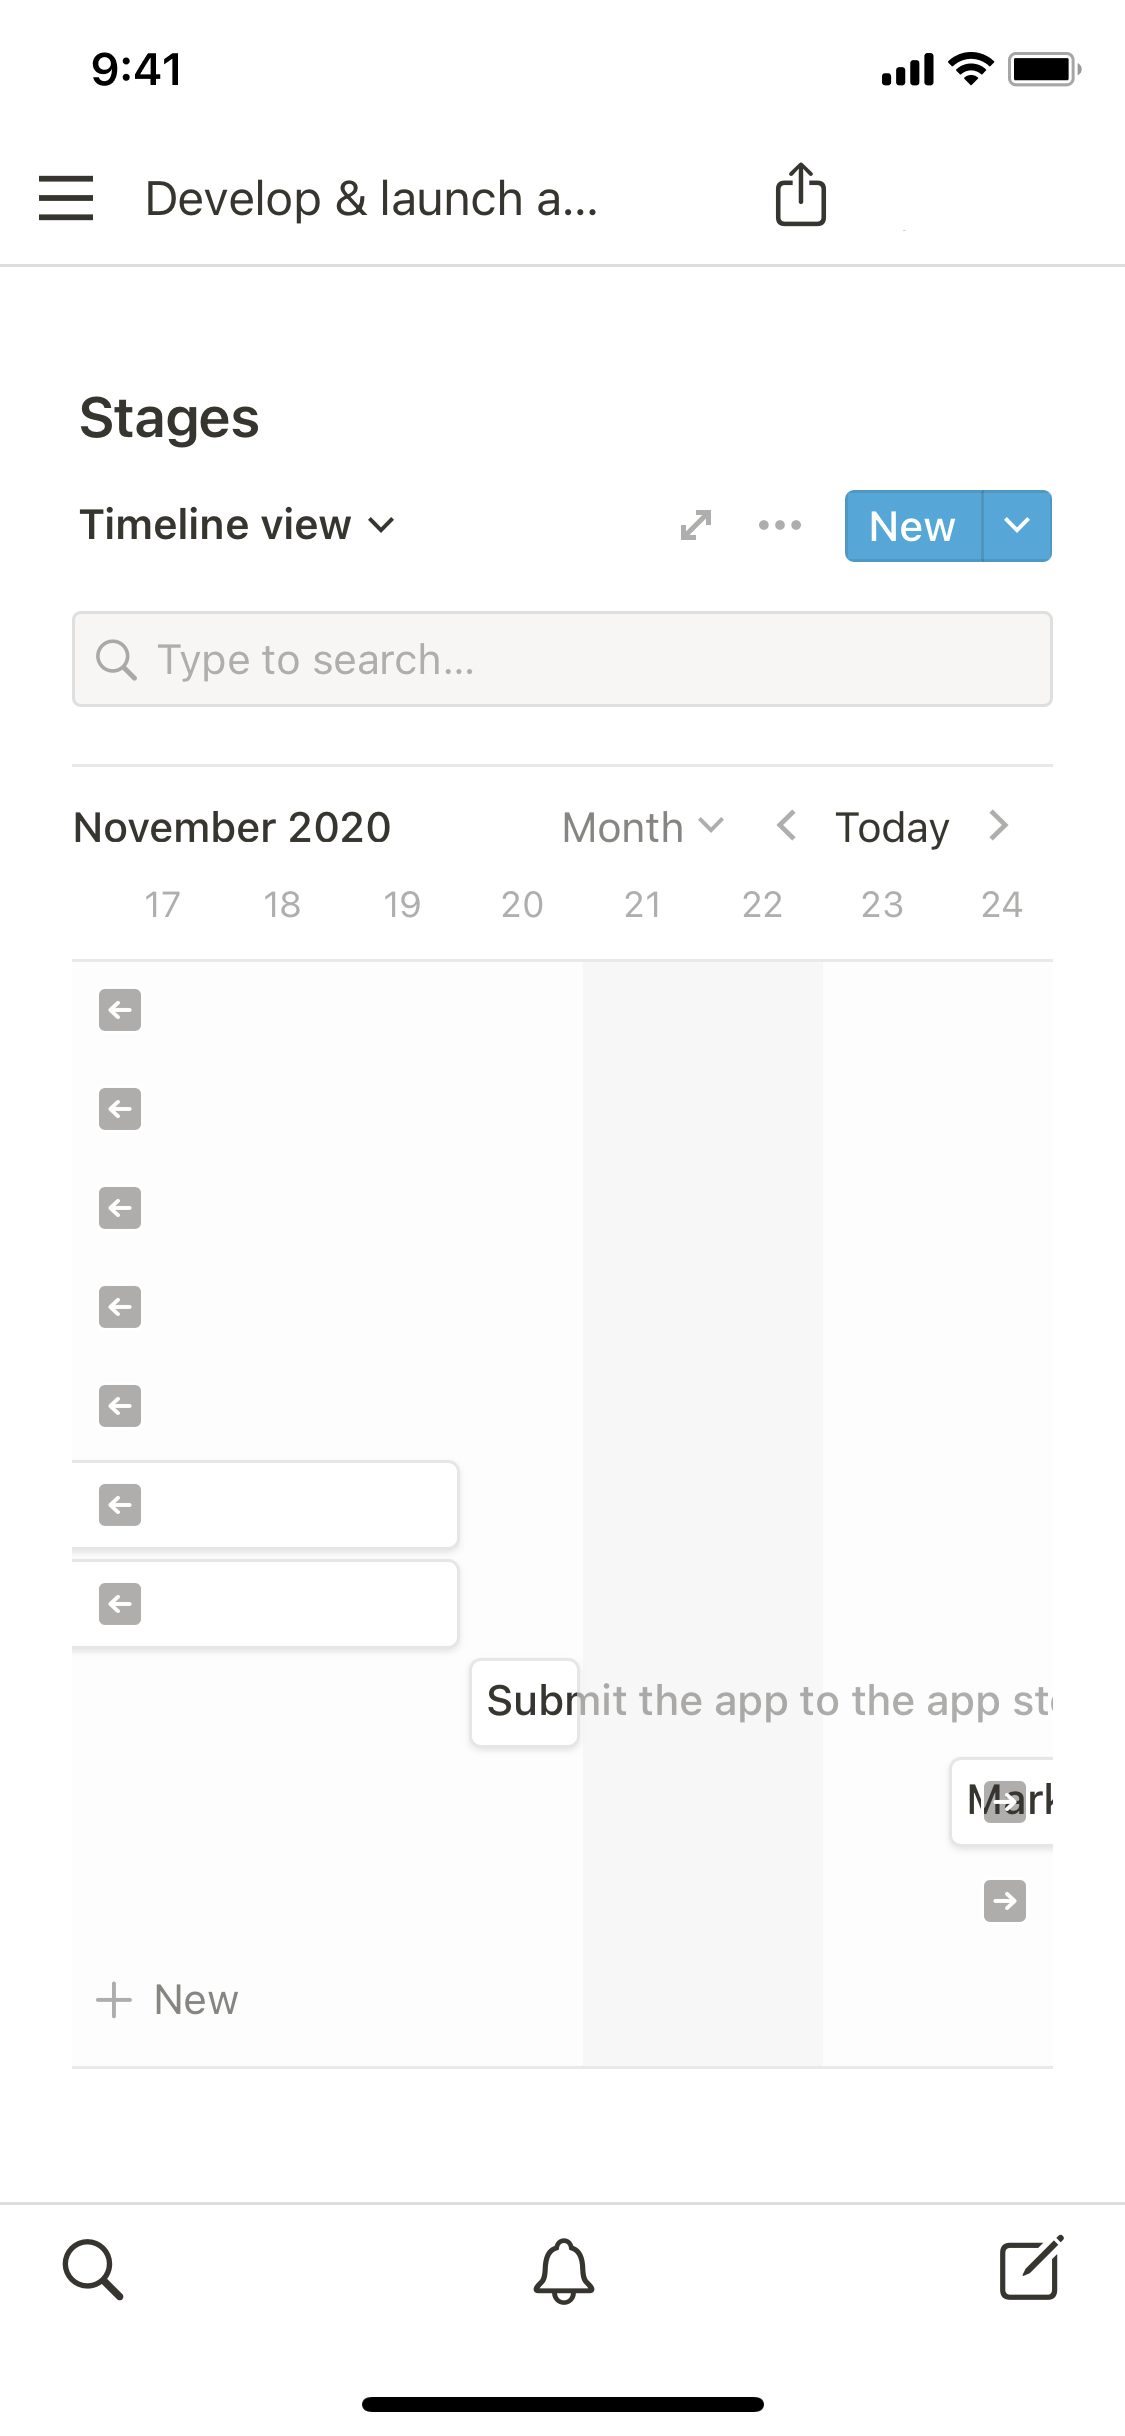Tap the first left-arrow scroll-to-item icon
Viewport: 1125px width, 2436px height.
point(120,1010)
